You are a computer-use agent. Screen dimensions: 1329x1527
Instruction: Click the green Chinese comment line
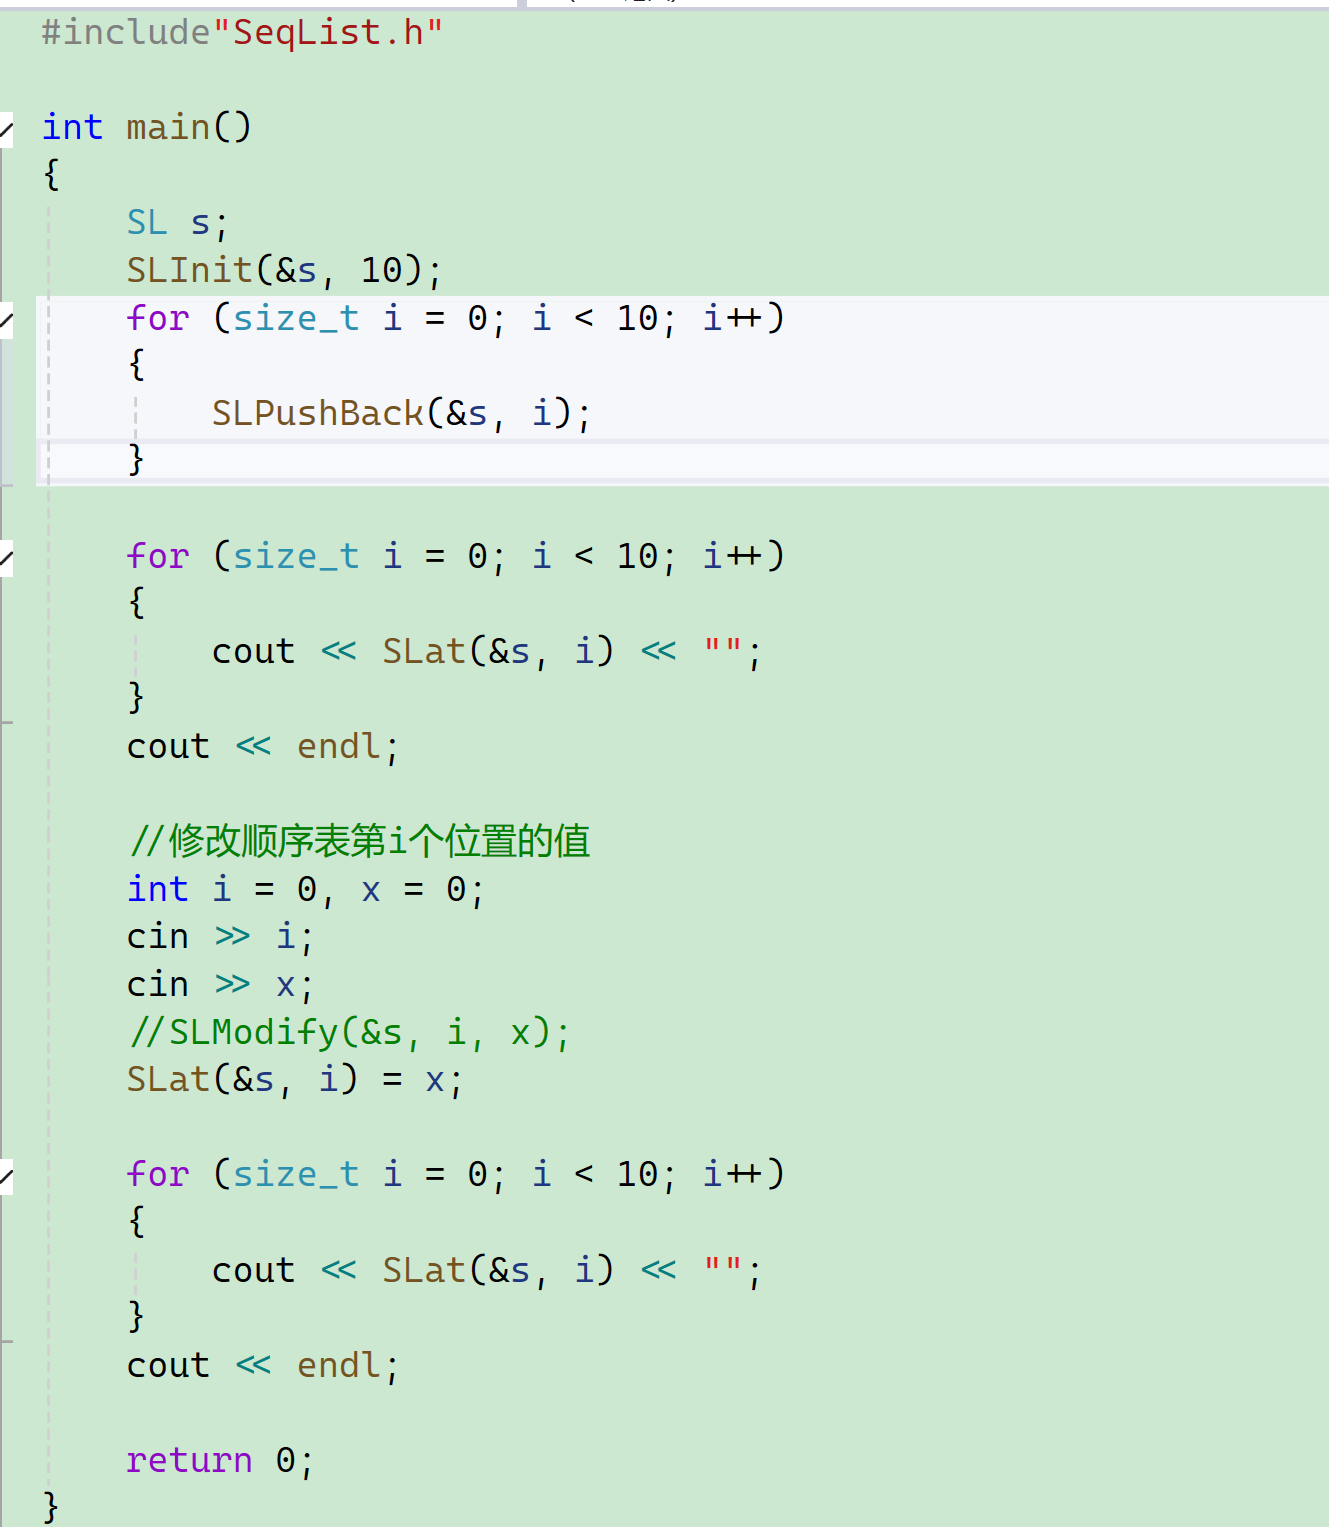(x=360, y=842)
